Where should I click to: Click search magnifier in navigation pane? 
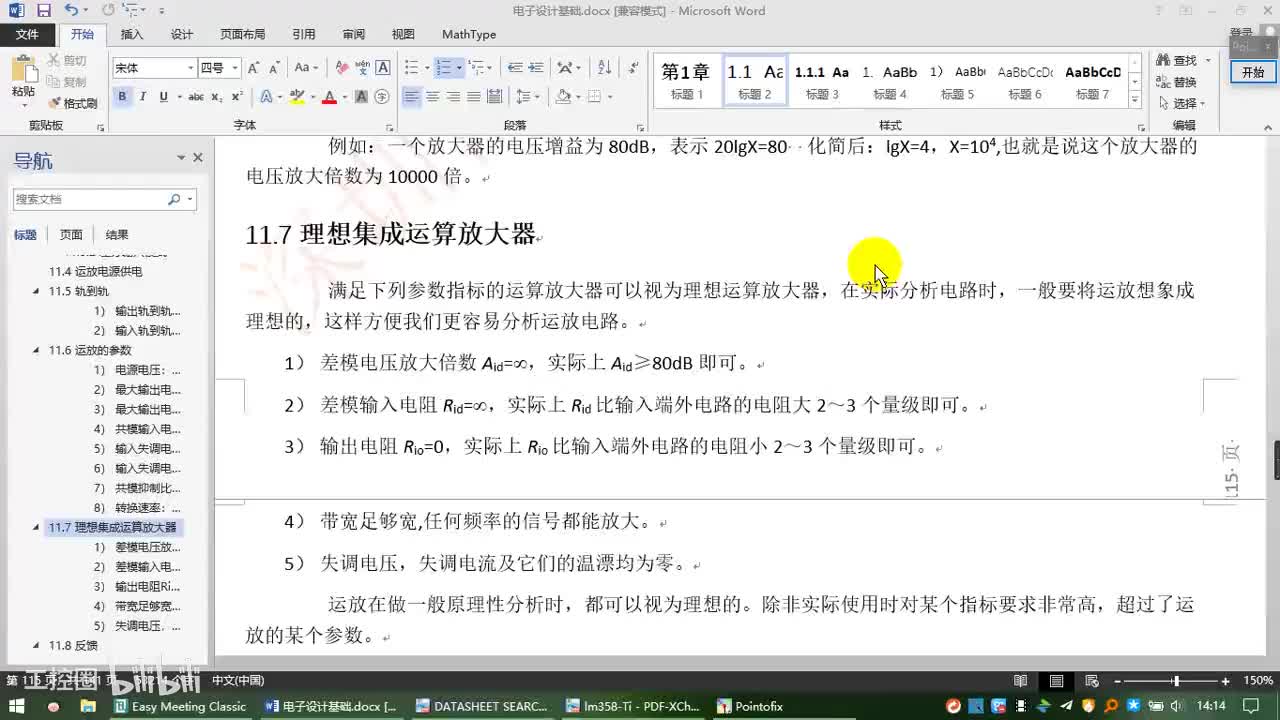(174, 199)
